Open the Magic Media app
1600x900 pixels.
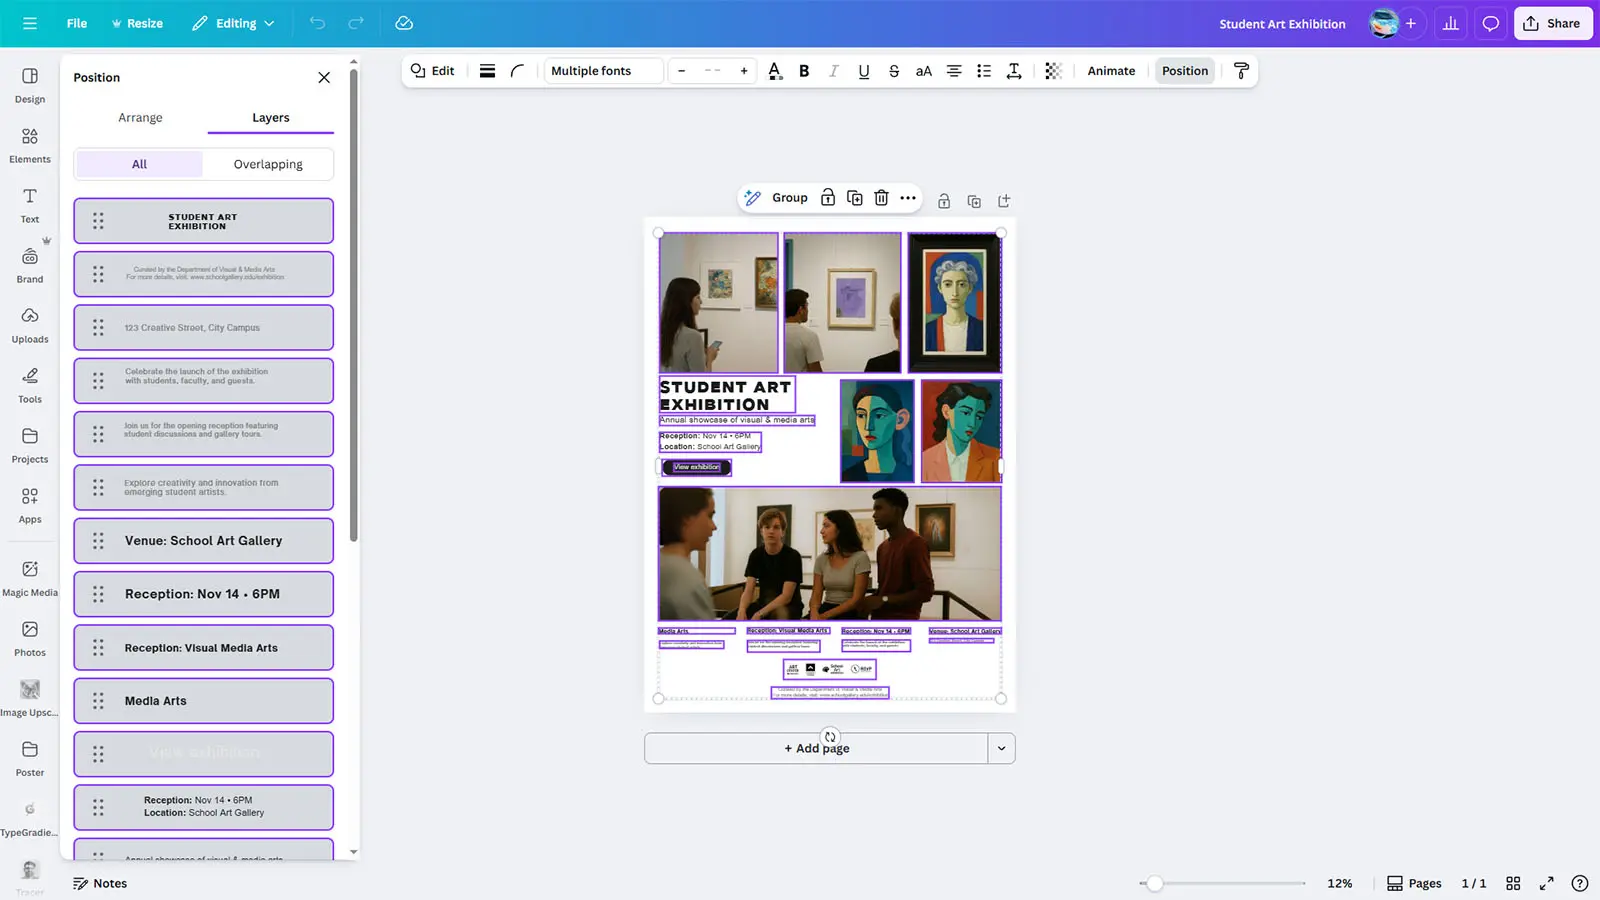click(30, 578)
